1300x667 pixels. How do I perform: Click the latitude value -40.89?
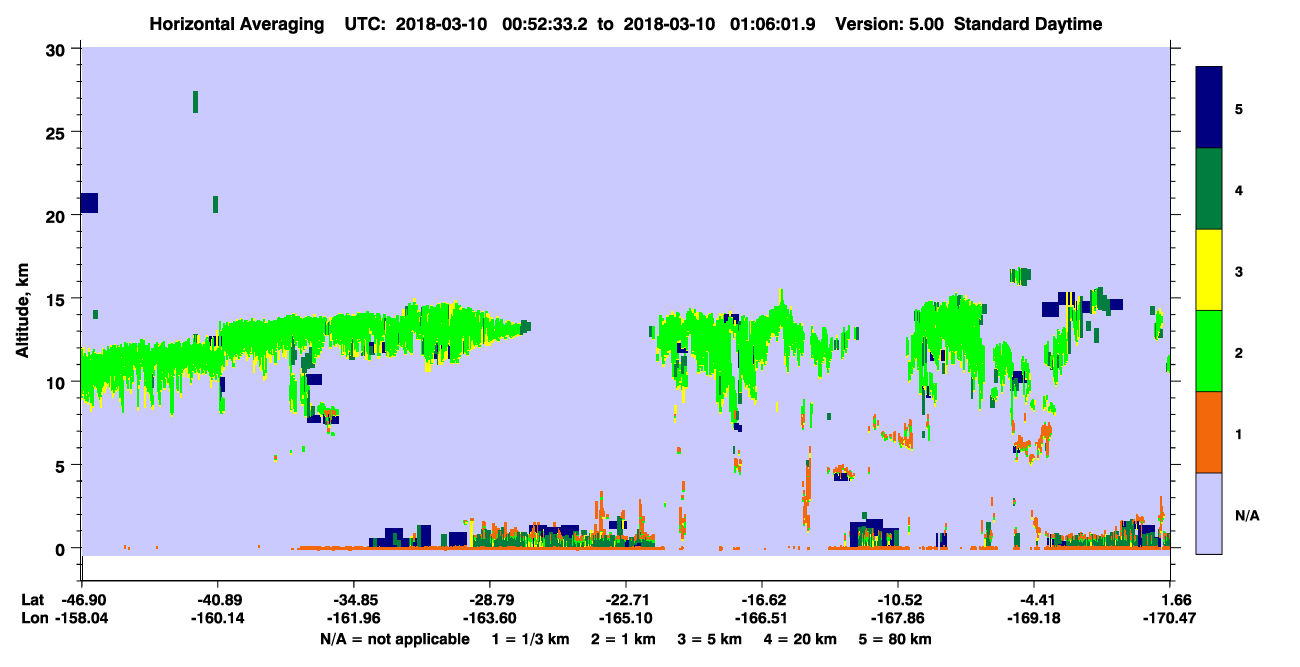pos(218,600)
